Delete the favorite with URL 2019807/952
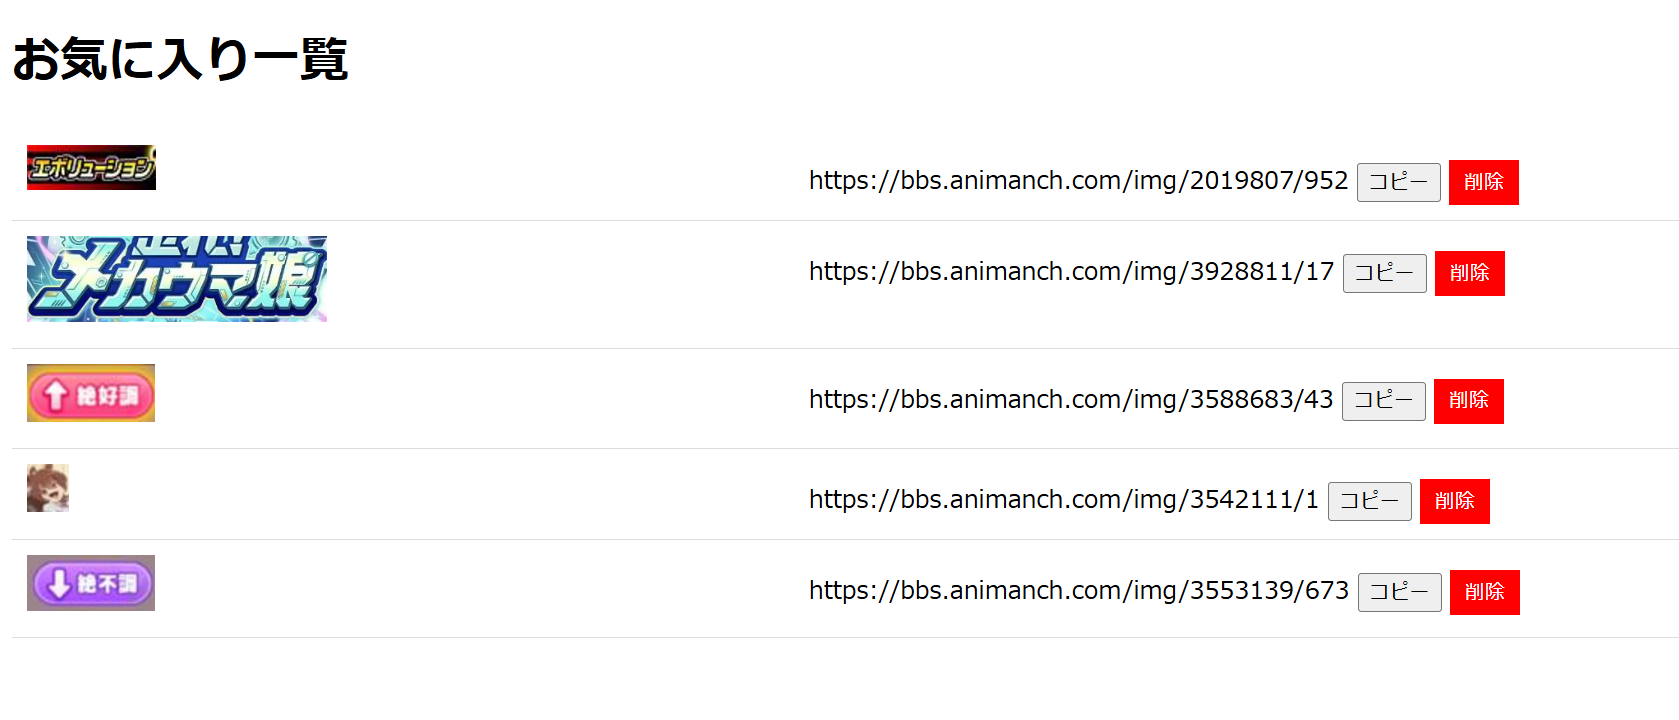Image resolution: width=1679 pixels, height=720 pixels. [1483, 182]
